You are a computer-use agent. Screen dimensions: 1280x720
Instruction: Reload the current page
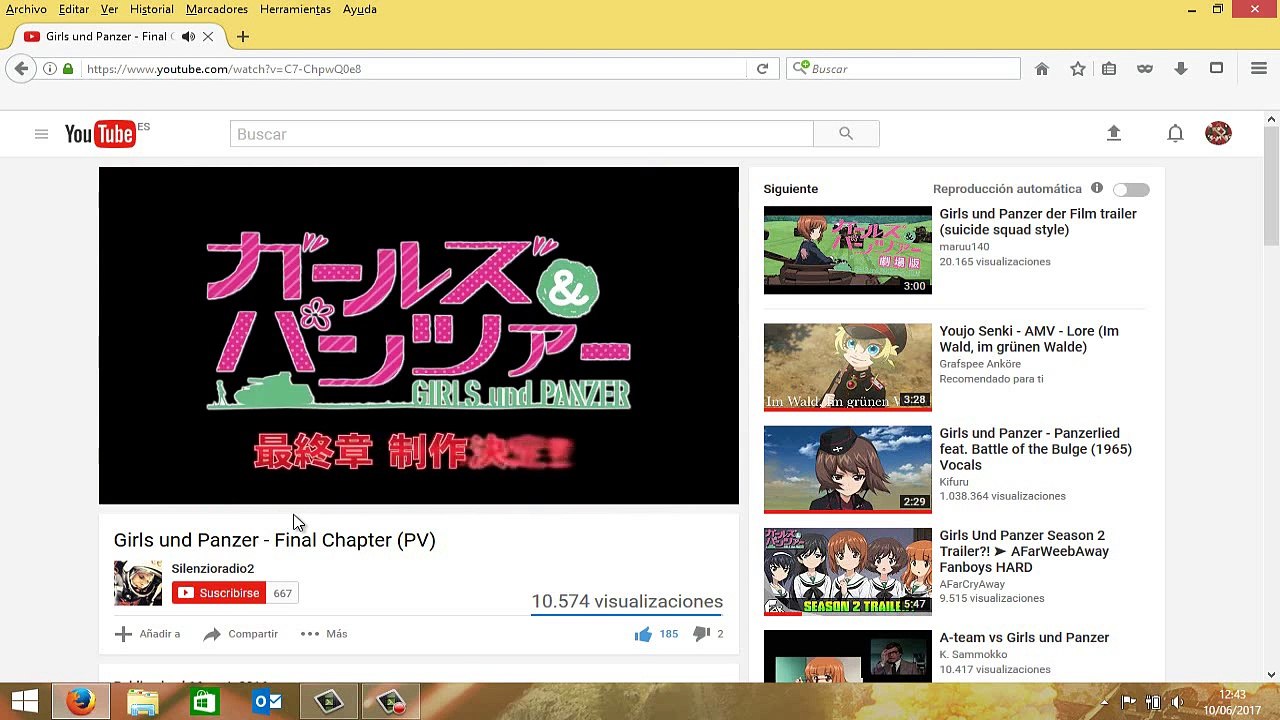point(762,69)
